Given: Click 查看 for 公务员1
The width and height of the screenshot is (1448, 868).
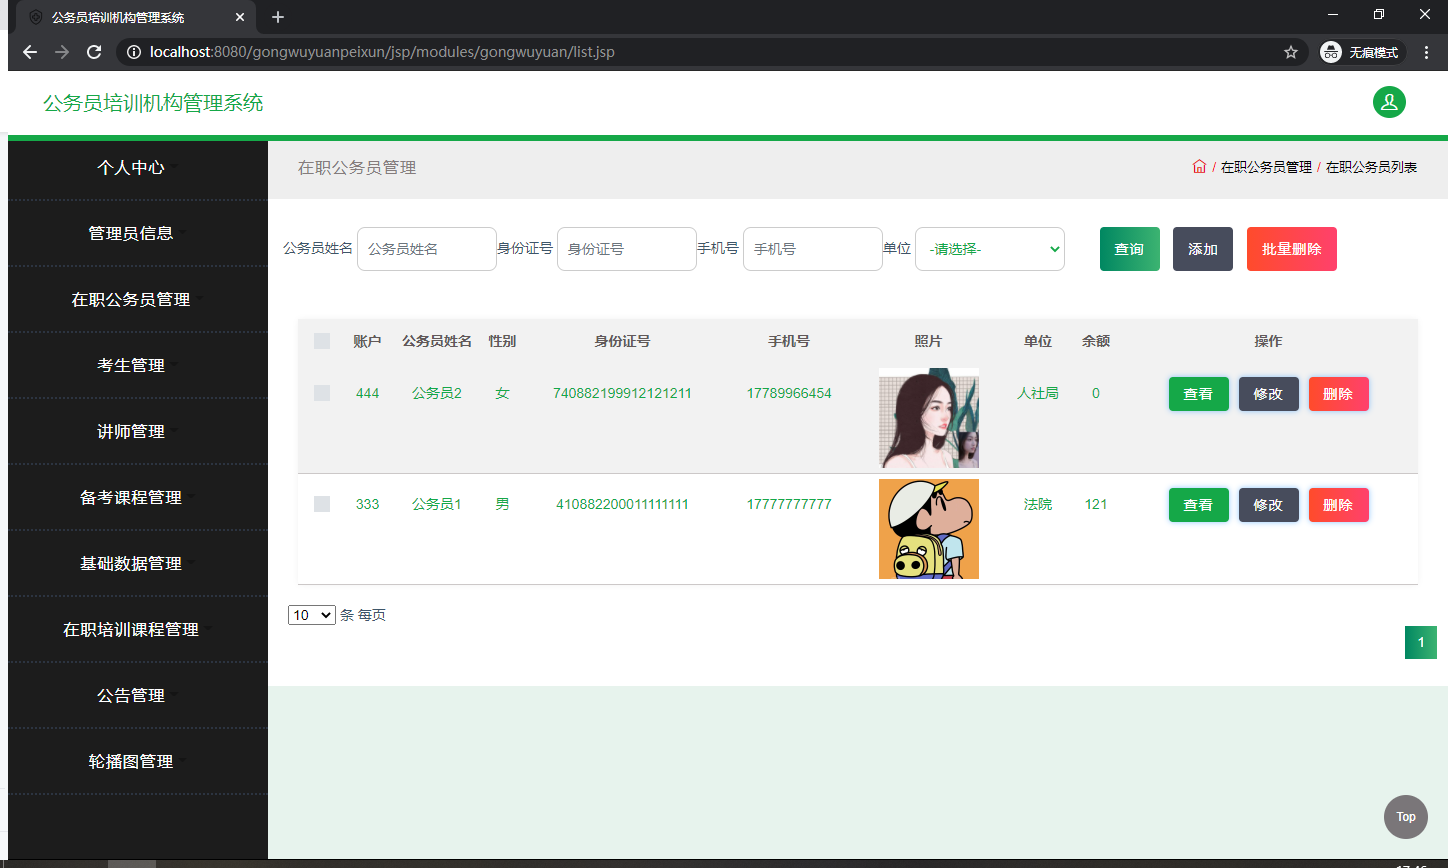Looking at the screenshot, I should (1199, 505).
